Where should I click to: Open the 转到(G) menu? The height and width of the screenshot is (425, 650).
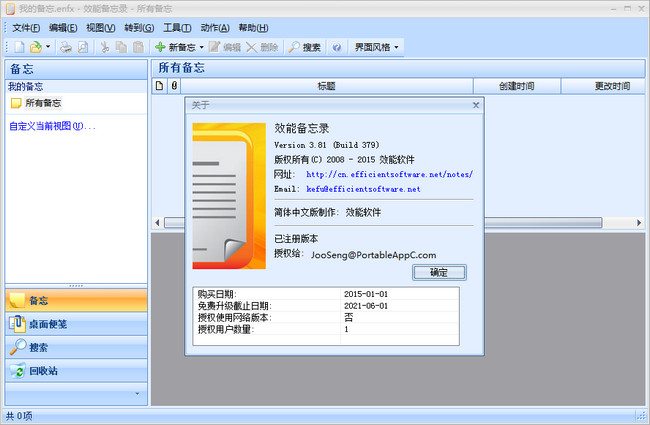tap(139, 28)
